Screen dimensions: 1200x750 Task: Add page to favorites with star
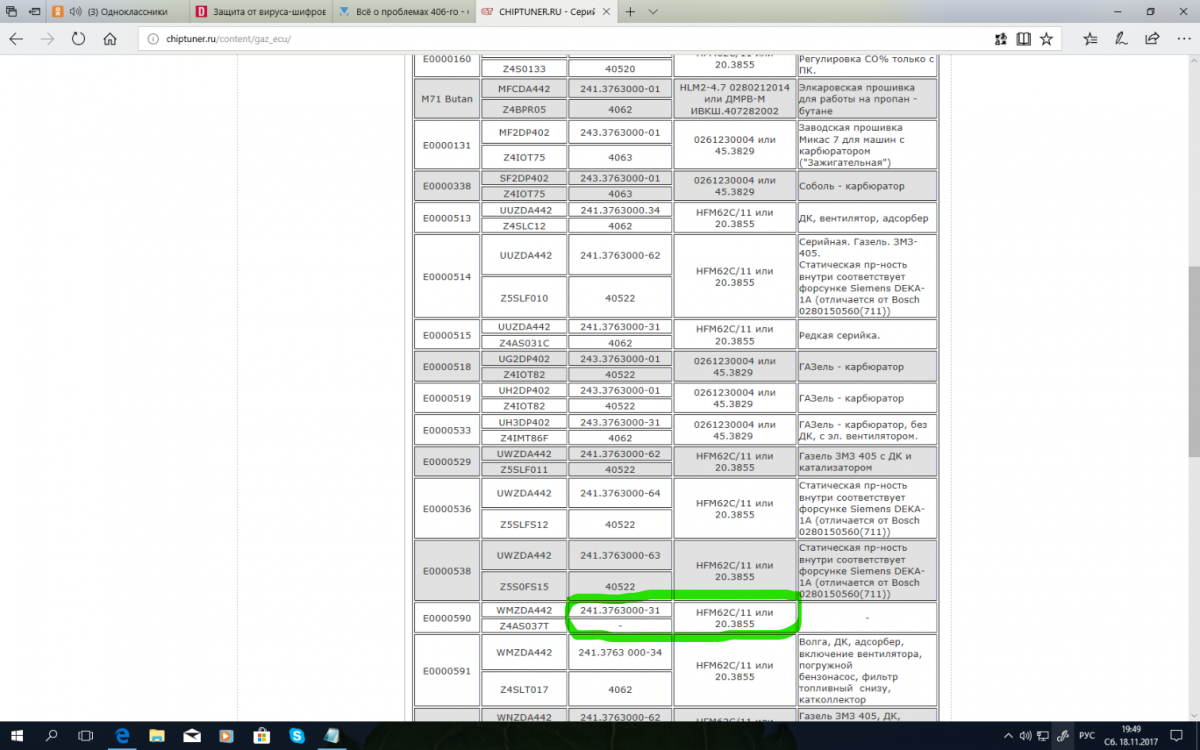[1046, 39]
